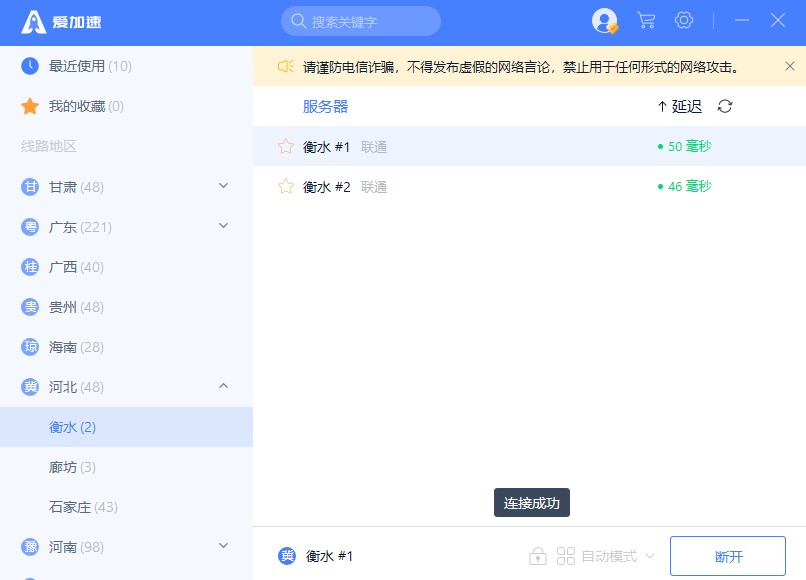Click the 琼 province badge icon
This screenshot has width=806, height=580.
point(30,347)
